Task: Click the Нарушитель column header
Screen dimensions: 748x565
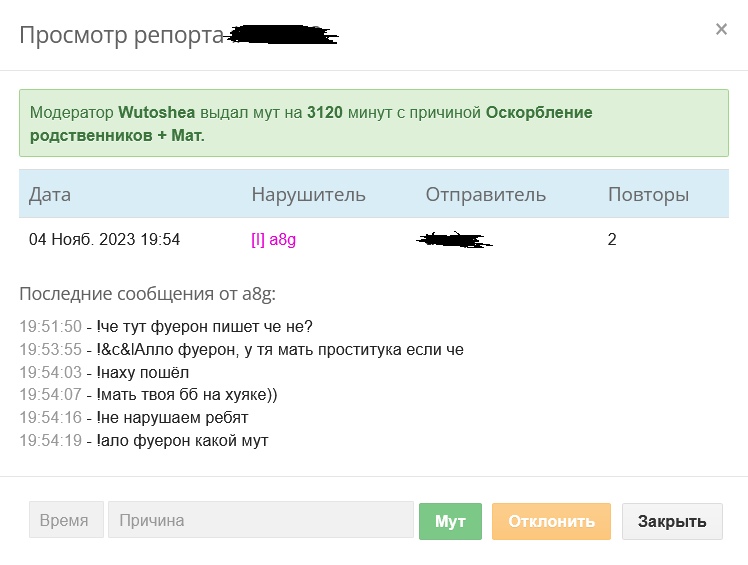Action: point(308,194)
